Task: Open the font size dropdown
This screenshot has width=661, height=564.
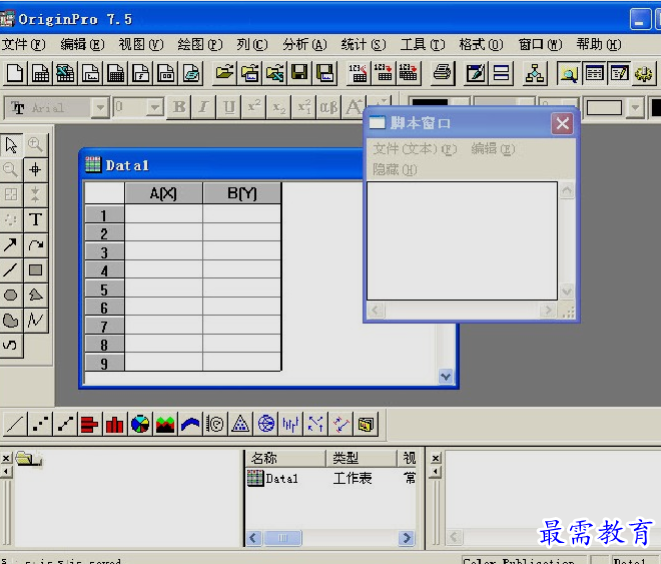Action: tap(155, 107)
